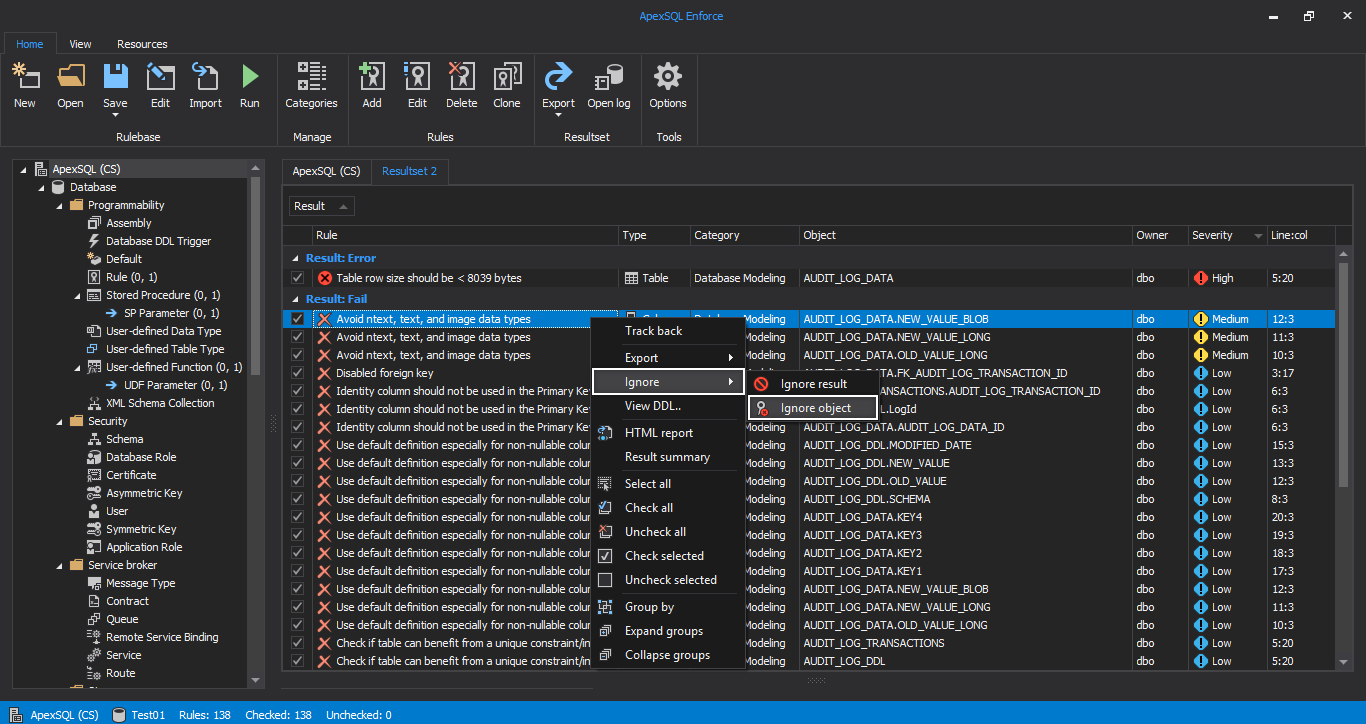Sort results by Severity column header
Screen dimensions: 1366x724
(1212, 235)
